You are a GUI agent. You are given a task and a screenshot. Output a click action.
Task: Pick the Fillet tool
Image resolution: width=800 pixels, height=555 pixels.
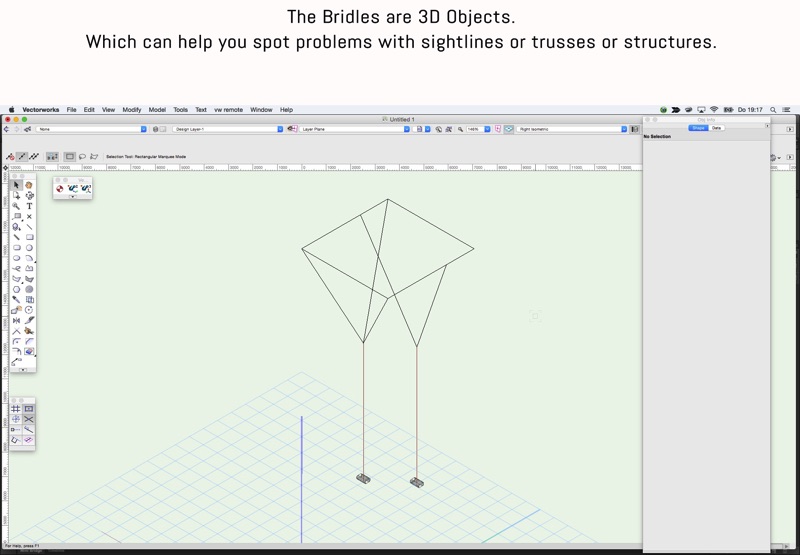click(x=16, y=341)
